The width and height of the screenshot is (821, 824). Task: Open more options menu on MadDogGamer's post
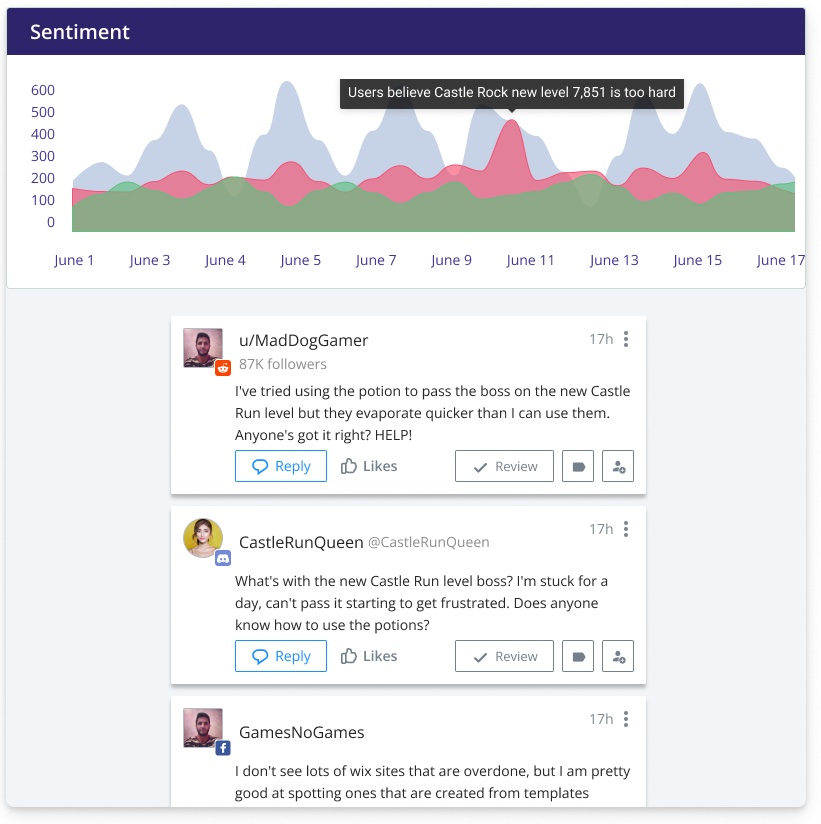coord(626,339)
